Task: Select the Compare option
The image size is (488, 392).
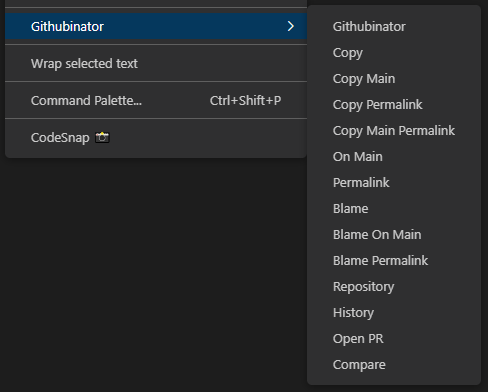Action: pyautogui.click(x=394, y=365)
